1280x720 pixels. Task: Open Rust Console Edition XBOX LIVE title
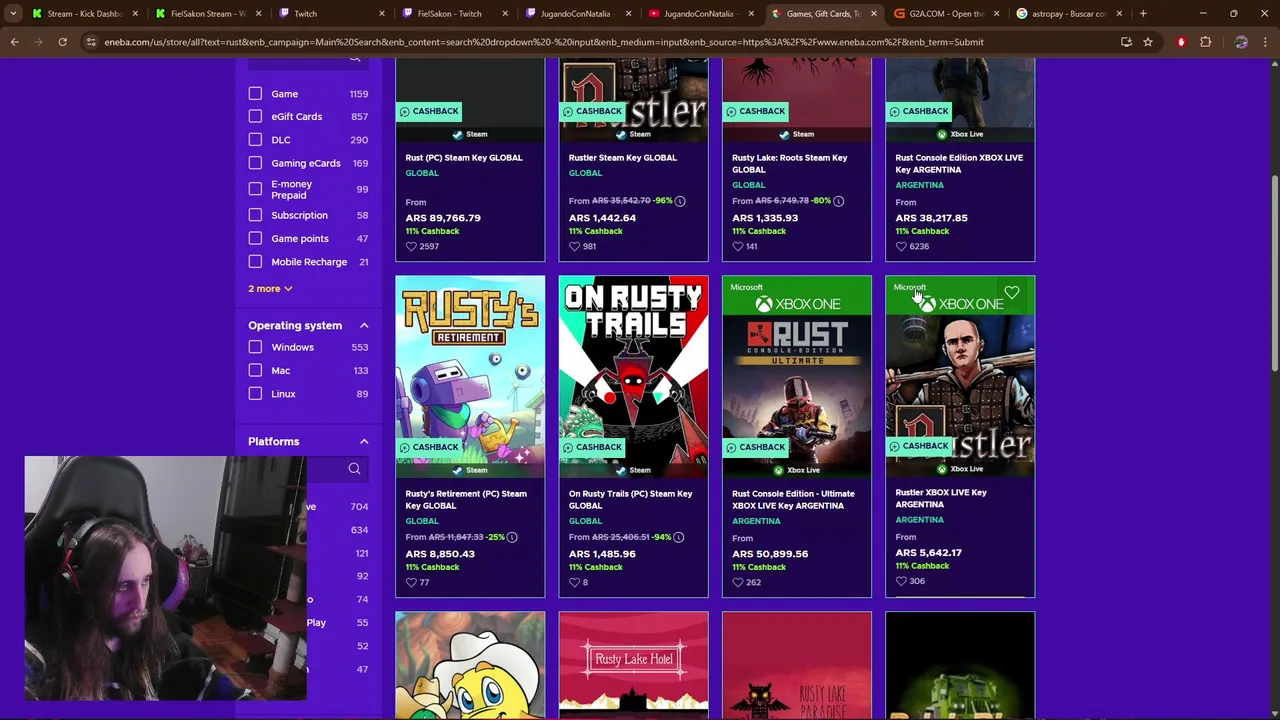click(x=958, y=164)
